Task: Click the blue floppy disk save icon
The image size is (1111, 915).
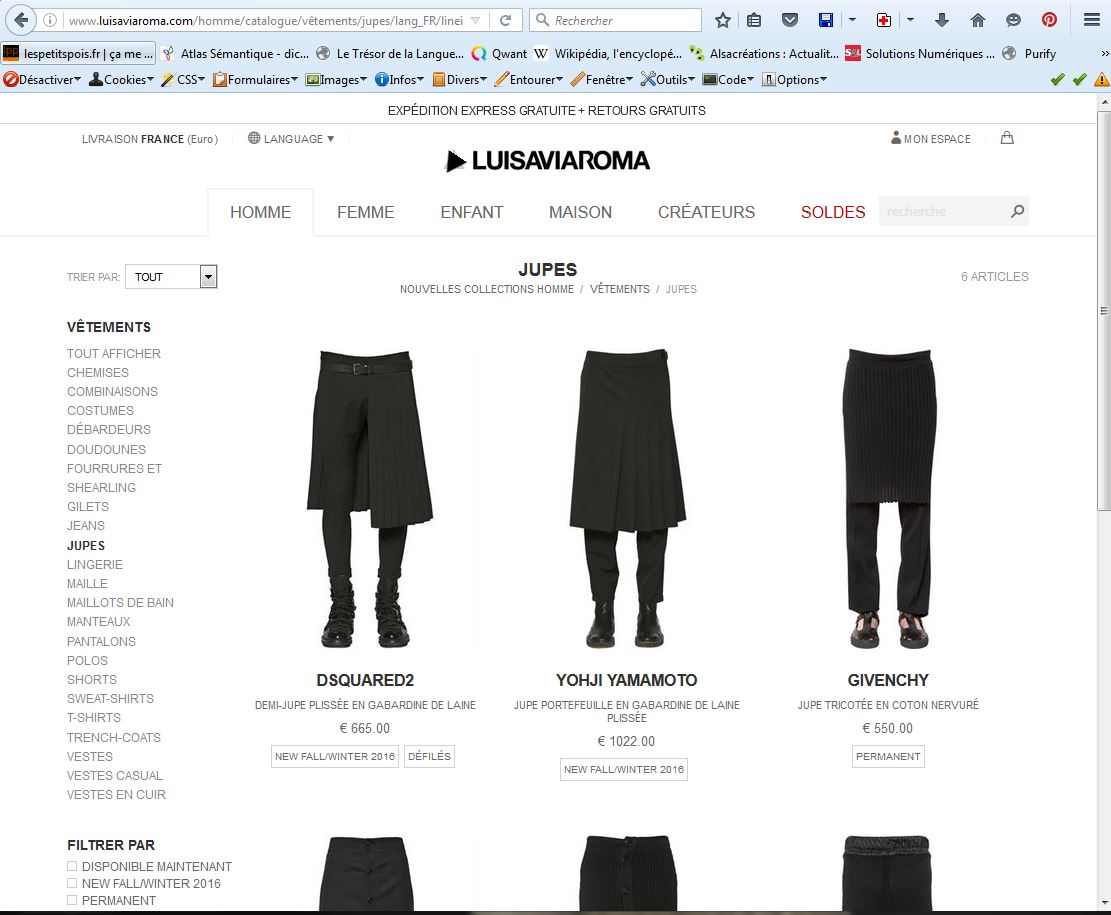Action: click(x=825, y=21)
